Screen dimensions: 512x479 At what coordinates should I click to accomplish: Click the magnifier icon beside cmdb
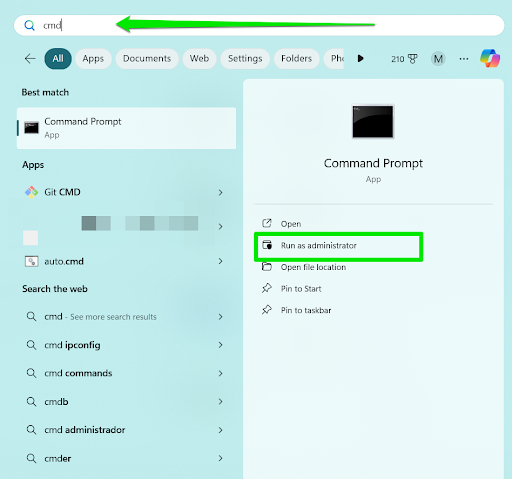pyautogui.click(x=31, y=401)
